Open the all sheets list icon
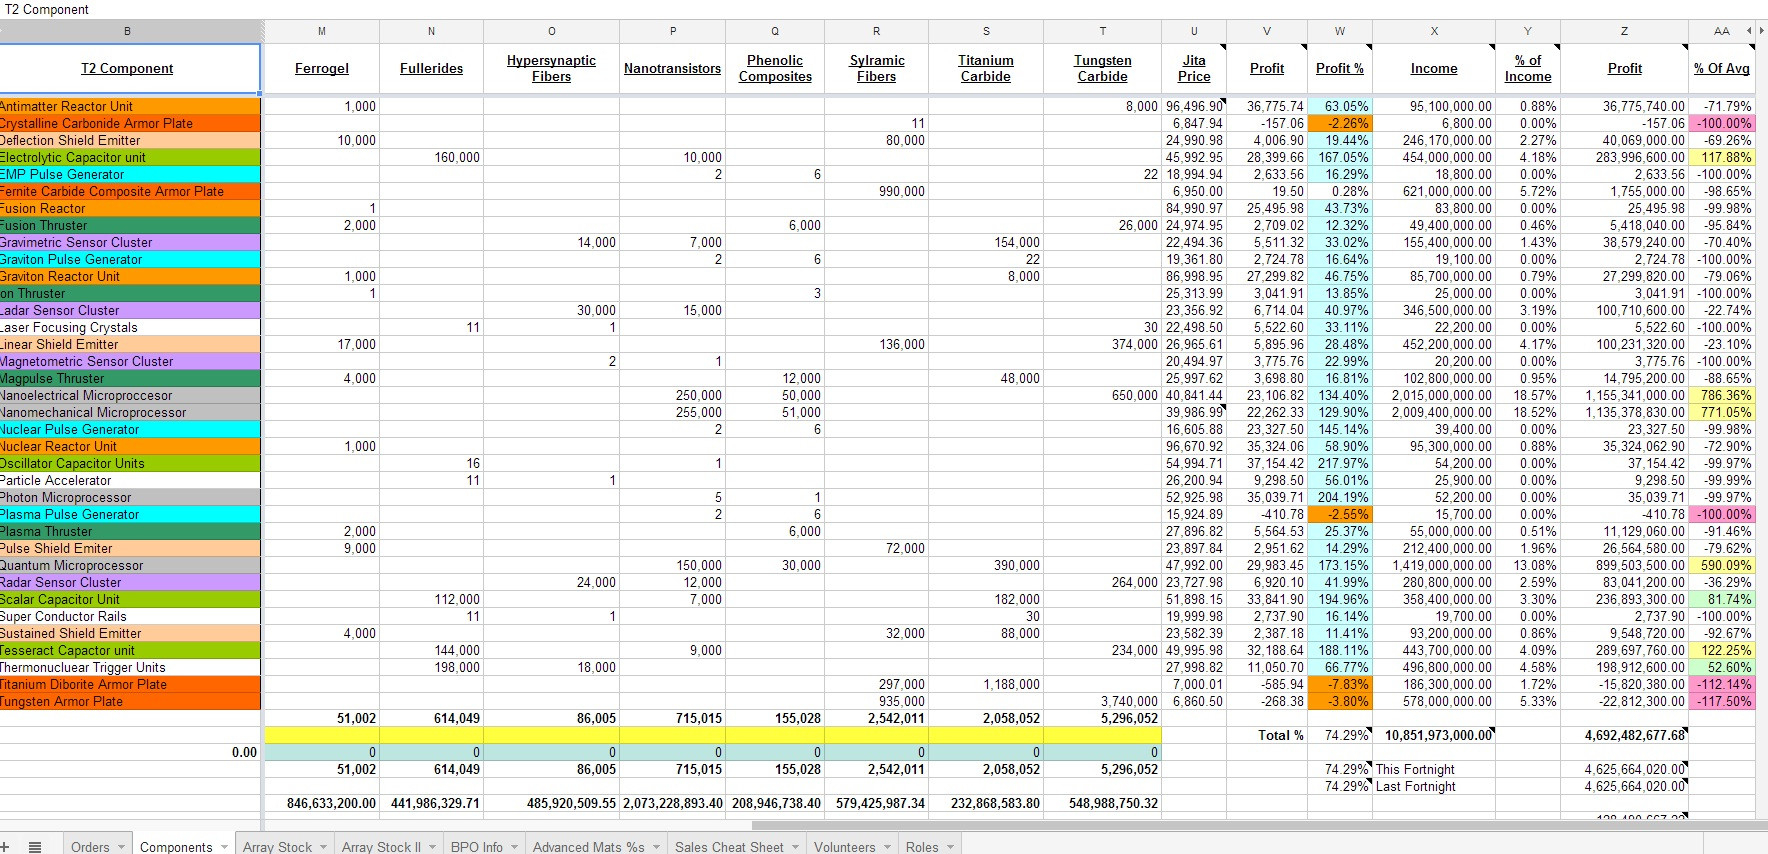The height and width of the screenshot is (854, 1768). [35, 846]
